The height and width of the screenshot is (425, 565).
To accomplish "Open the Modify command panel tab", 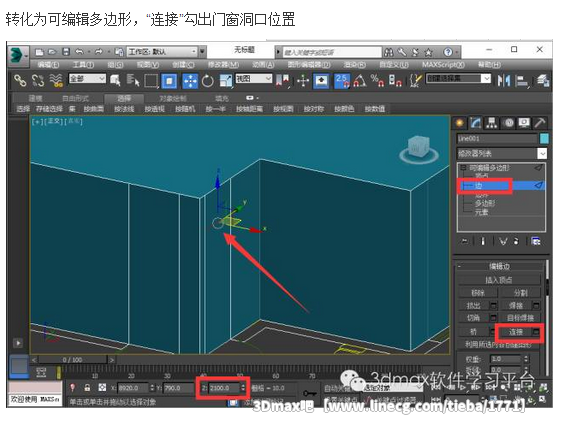I will [476, 123].
